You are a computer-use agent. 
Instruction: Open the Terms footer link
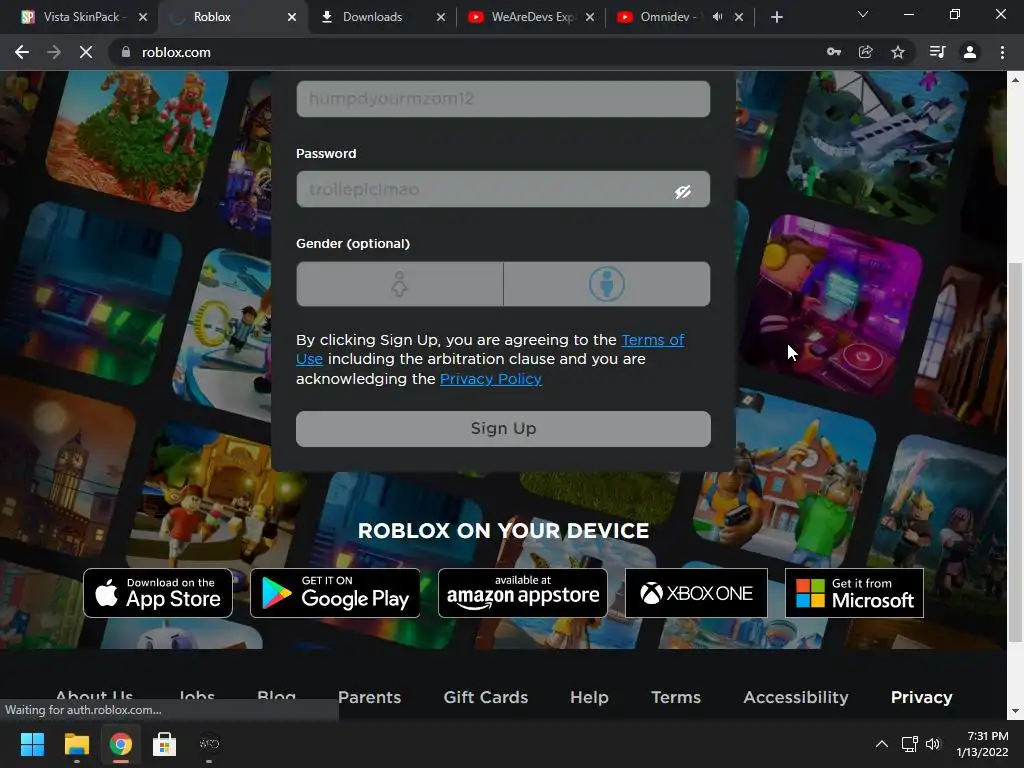676,697
